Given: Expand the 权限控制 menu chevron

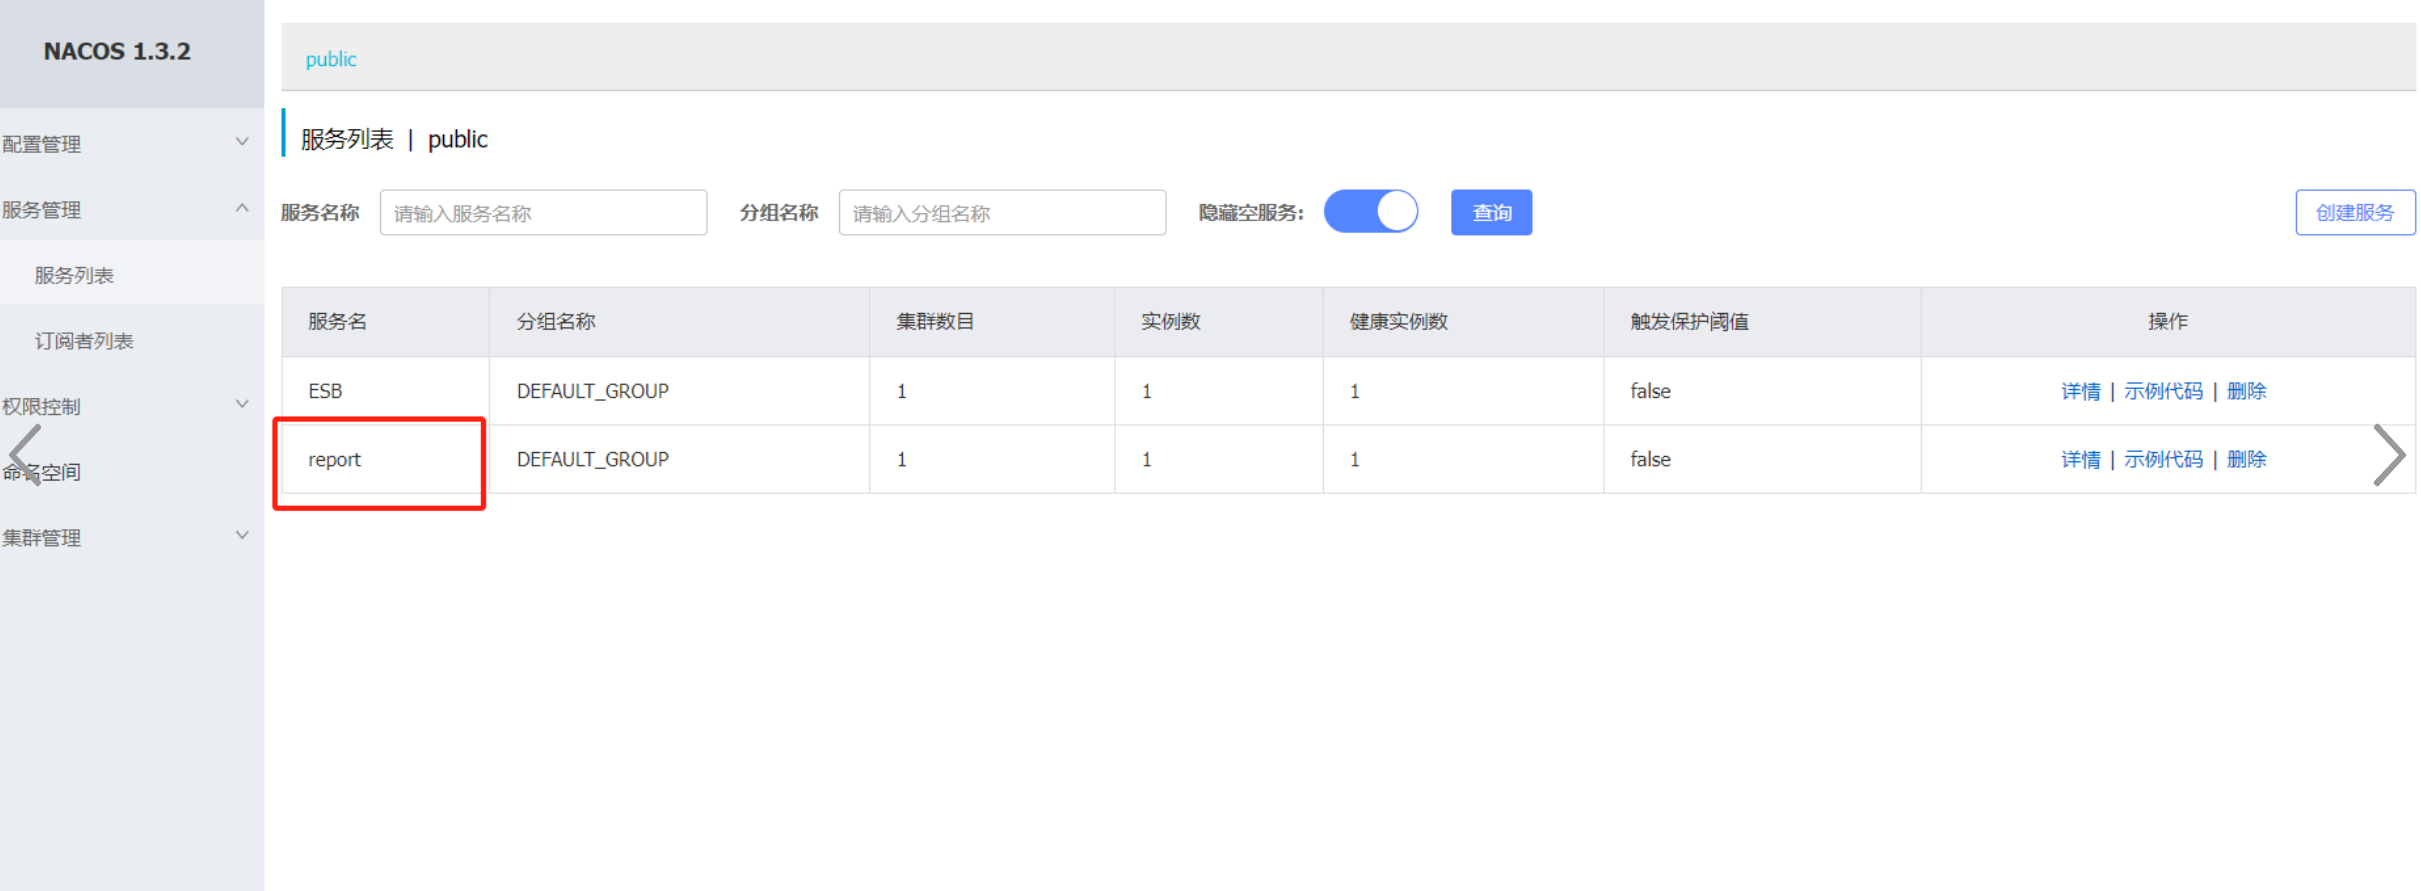Looking at the screenshot, I should click(242, 404).
